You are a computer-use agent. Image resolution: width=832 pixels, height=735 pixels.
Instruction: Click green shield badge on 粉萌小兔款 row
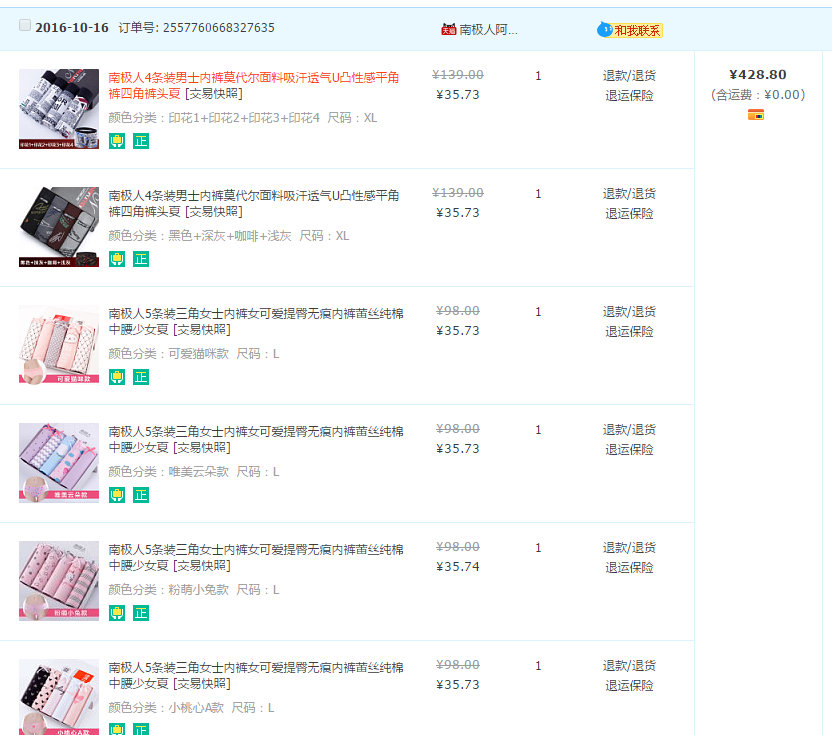pyautogui.click(x=117, y=613)
